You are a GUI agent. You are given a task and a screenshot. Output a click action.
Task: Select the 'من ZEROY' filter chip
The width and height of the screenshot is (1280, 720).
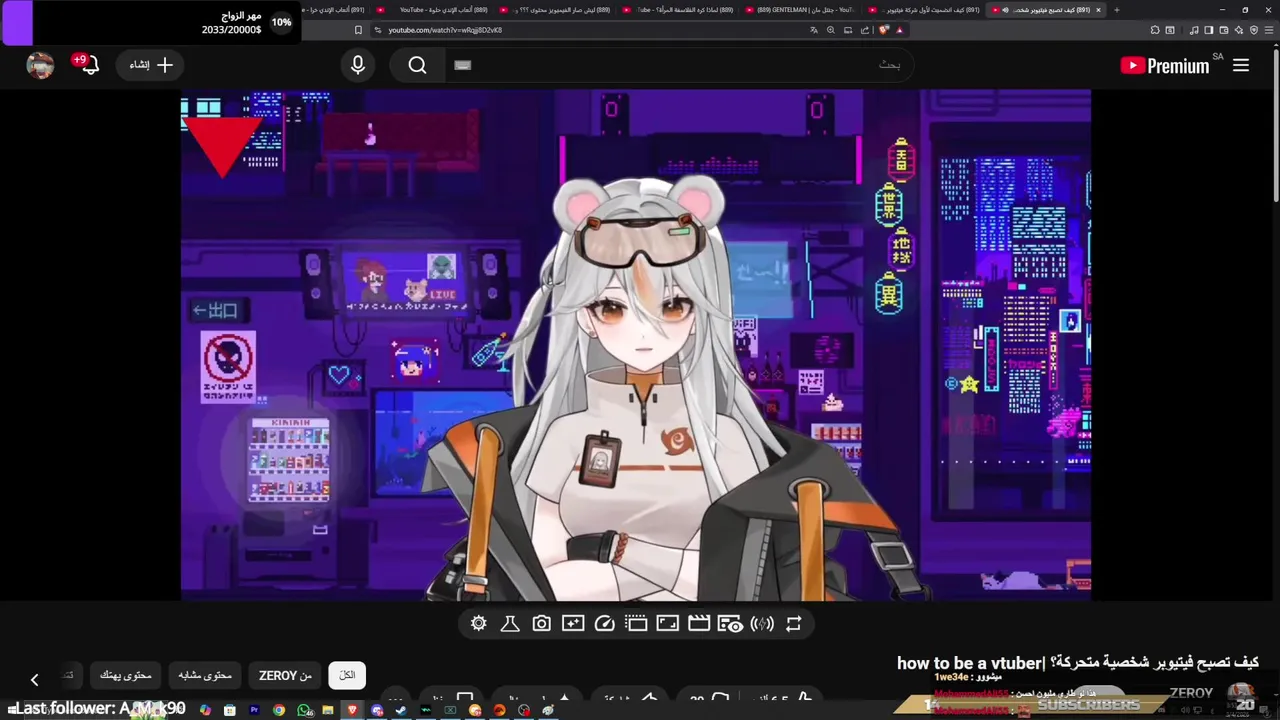[x=285, y=675]
